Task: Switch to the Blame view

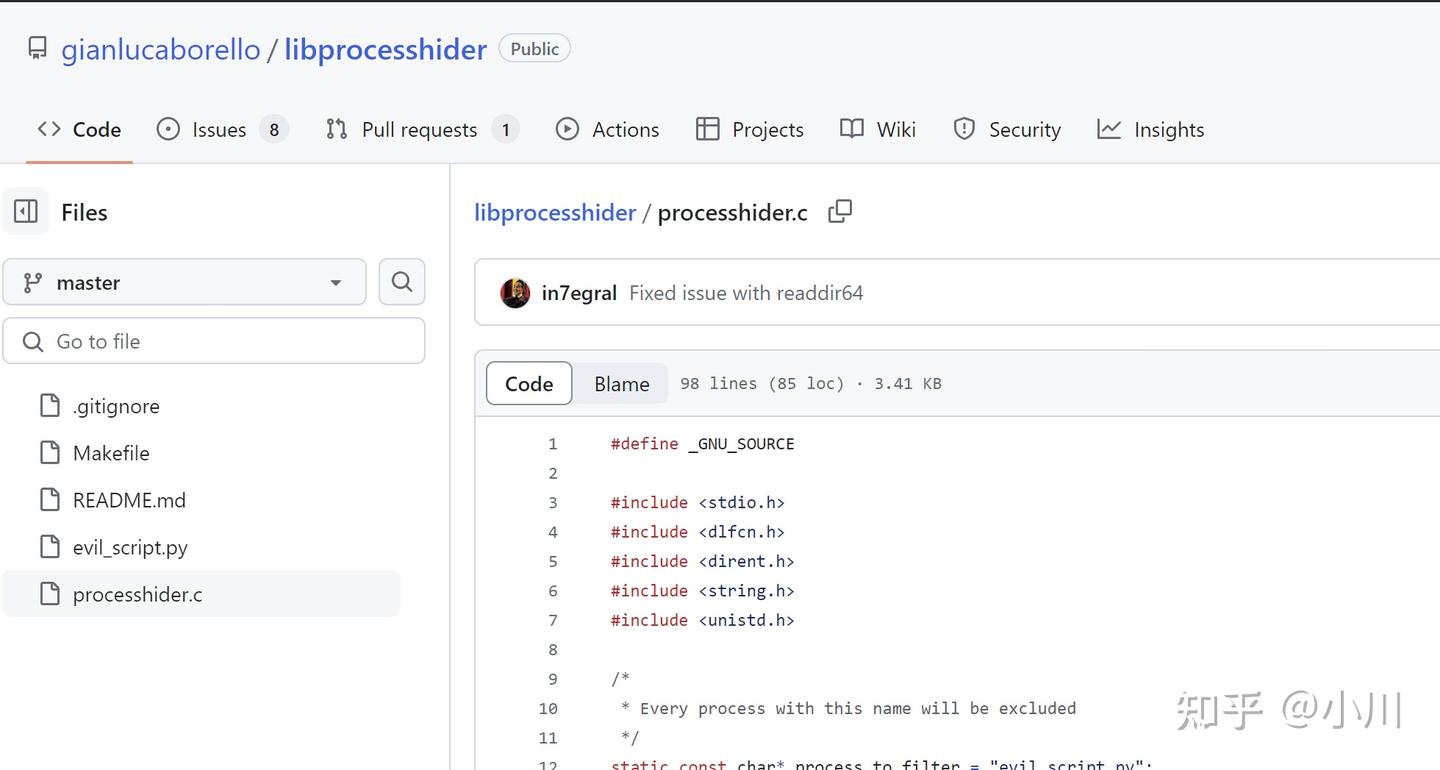Action: [622, 383]
